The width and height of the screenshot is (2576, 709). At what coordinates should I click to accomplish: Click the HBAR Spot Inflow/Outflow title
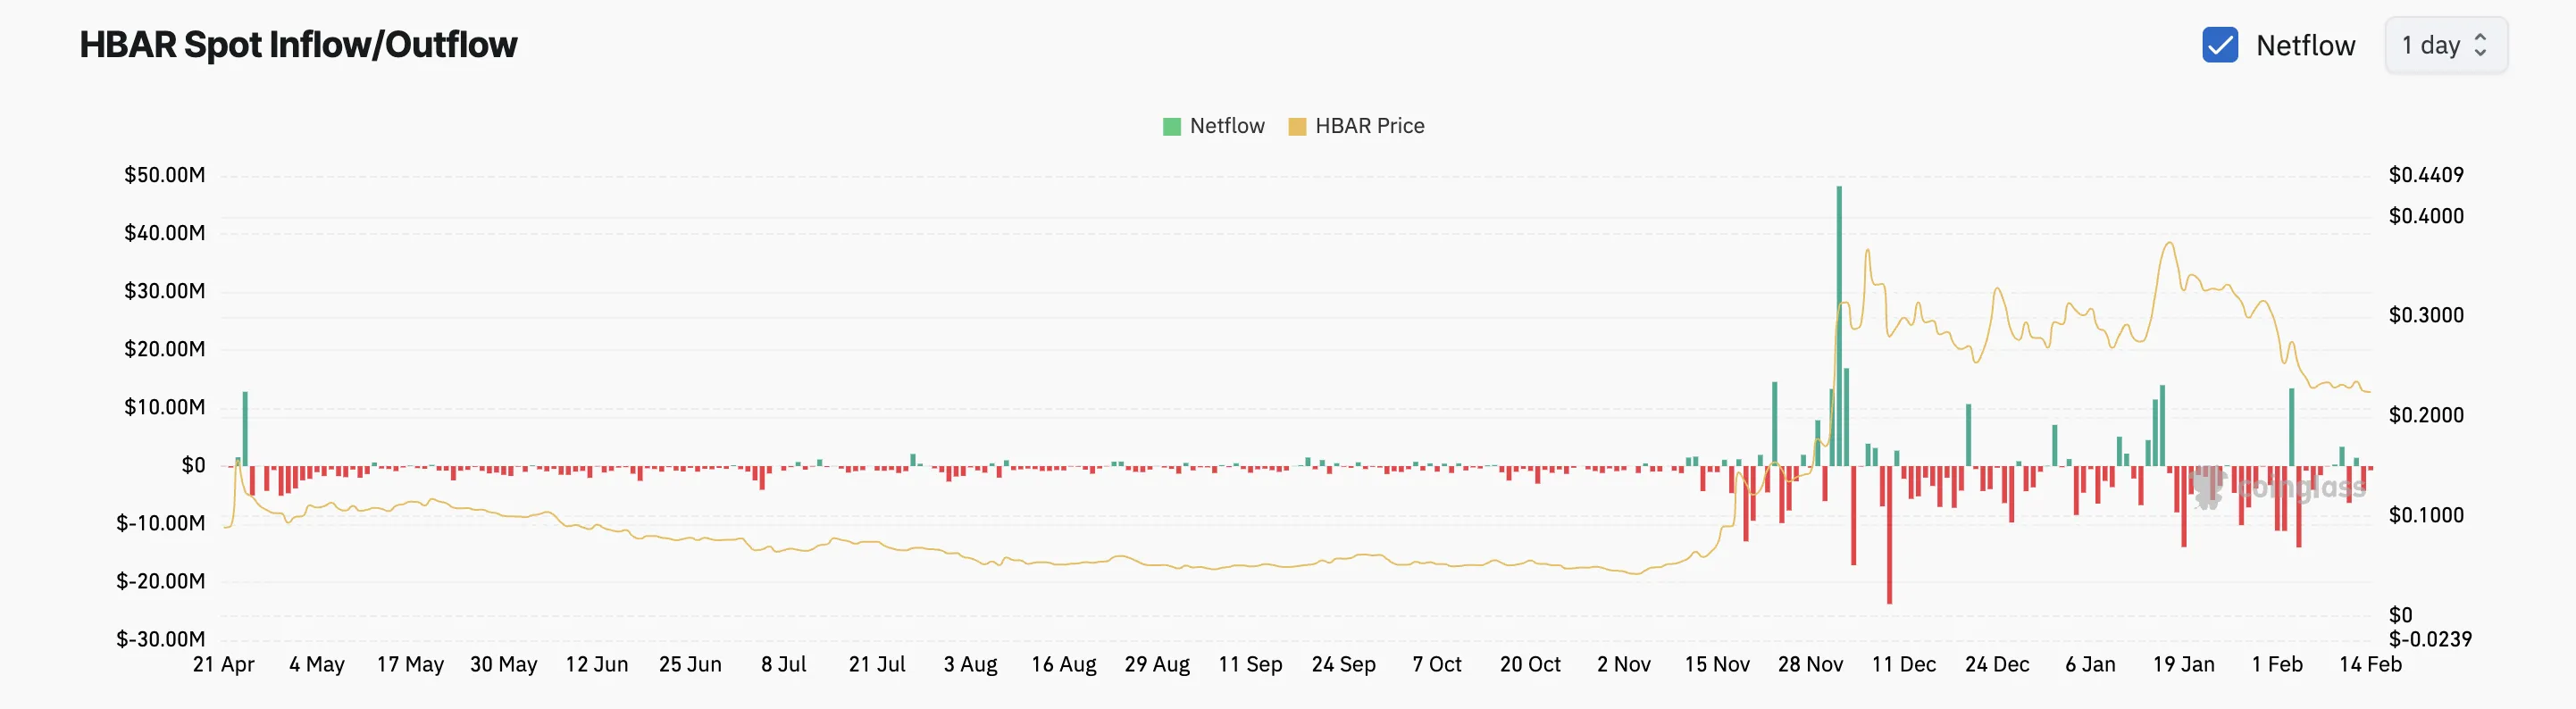[x=298, y=45]
